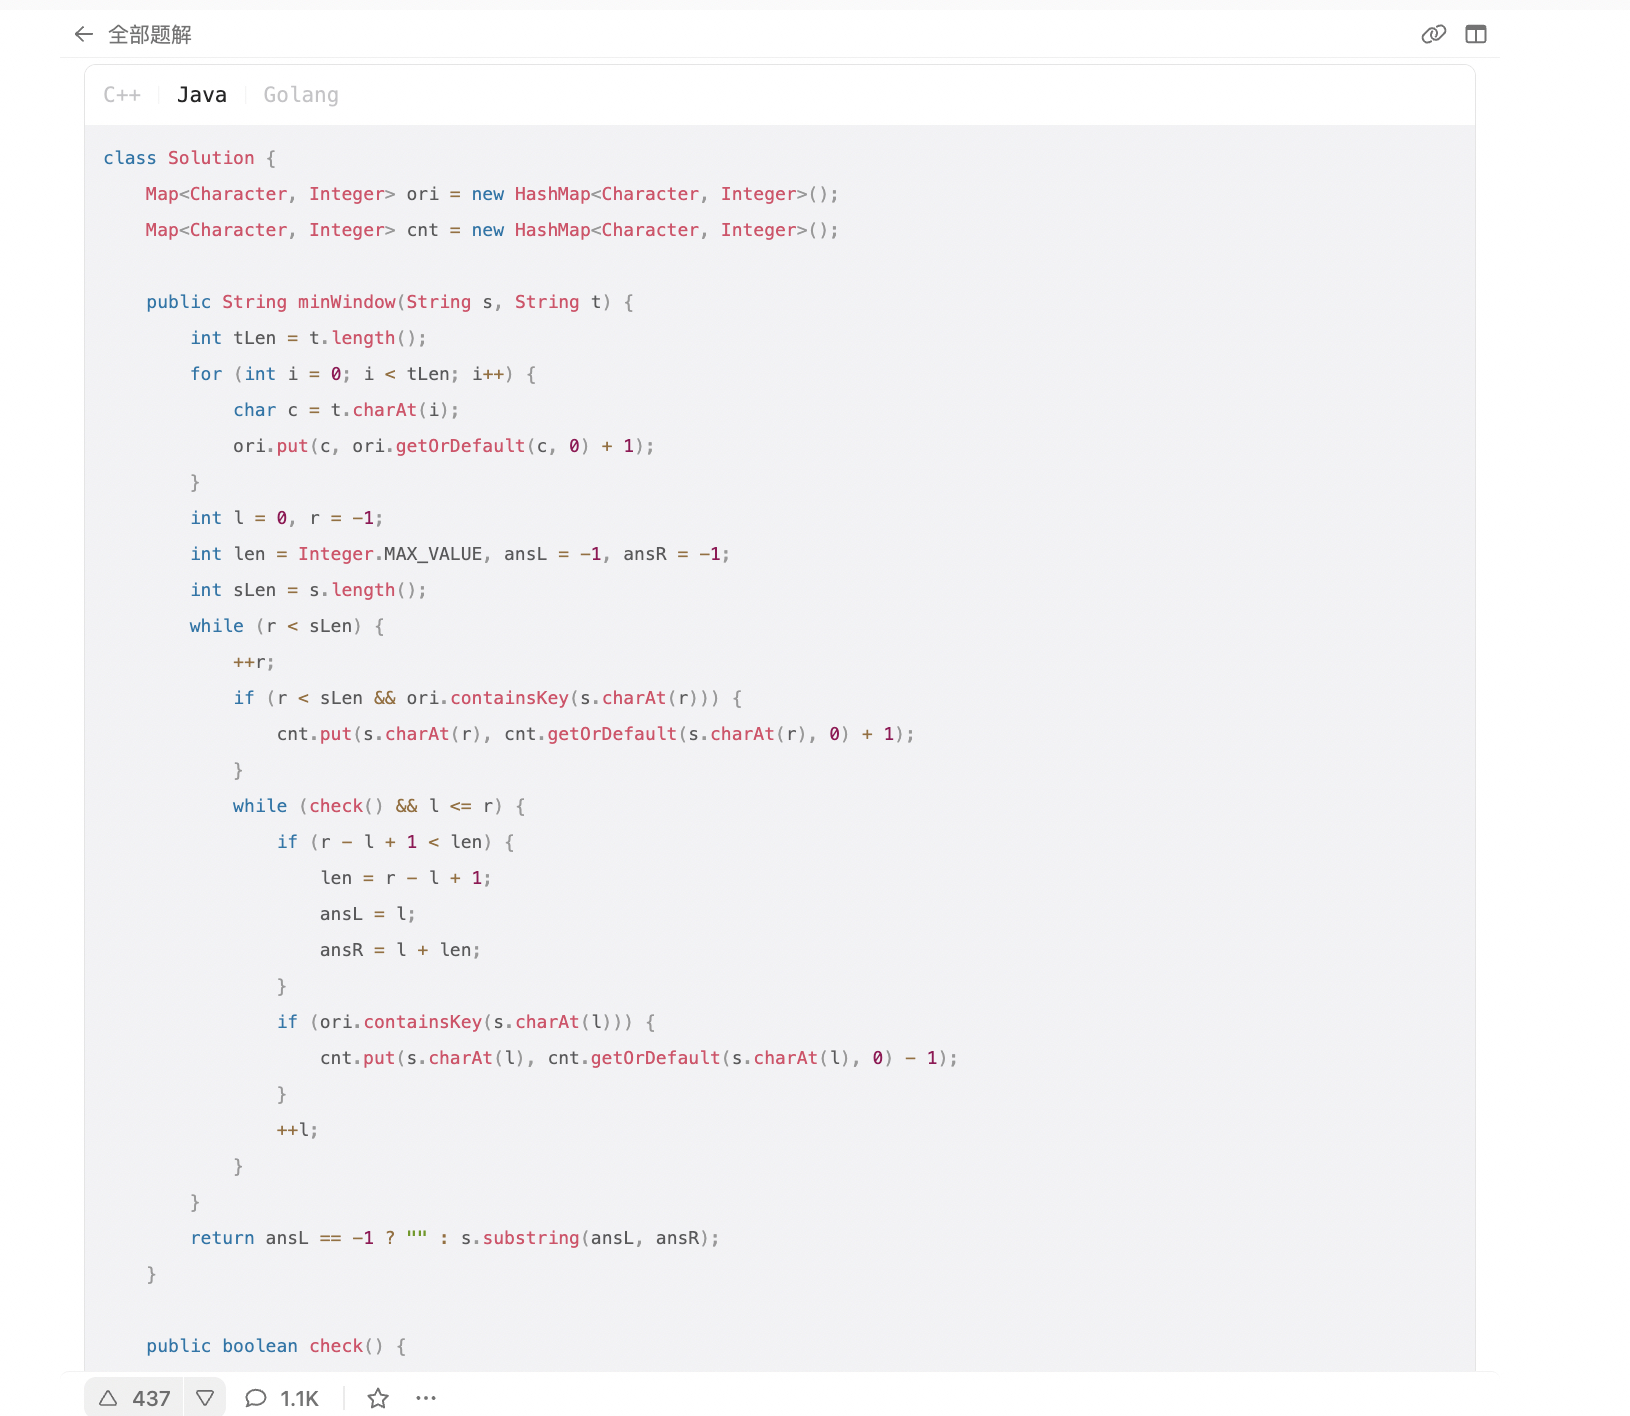
Task: Open the more options ellipsis menu
Action: 426,1398
